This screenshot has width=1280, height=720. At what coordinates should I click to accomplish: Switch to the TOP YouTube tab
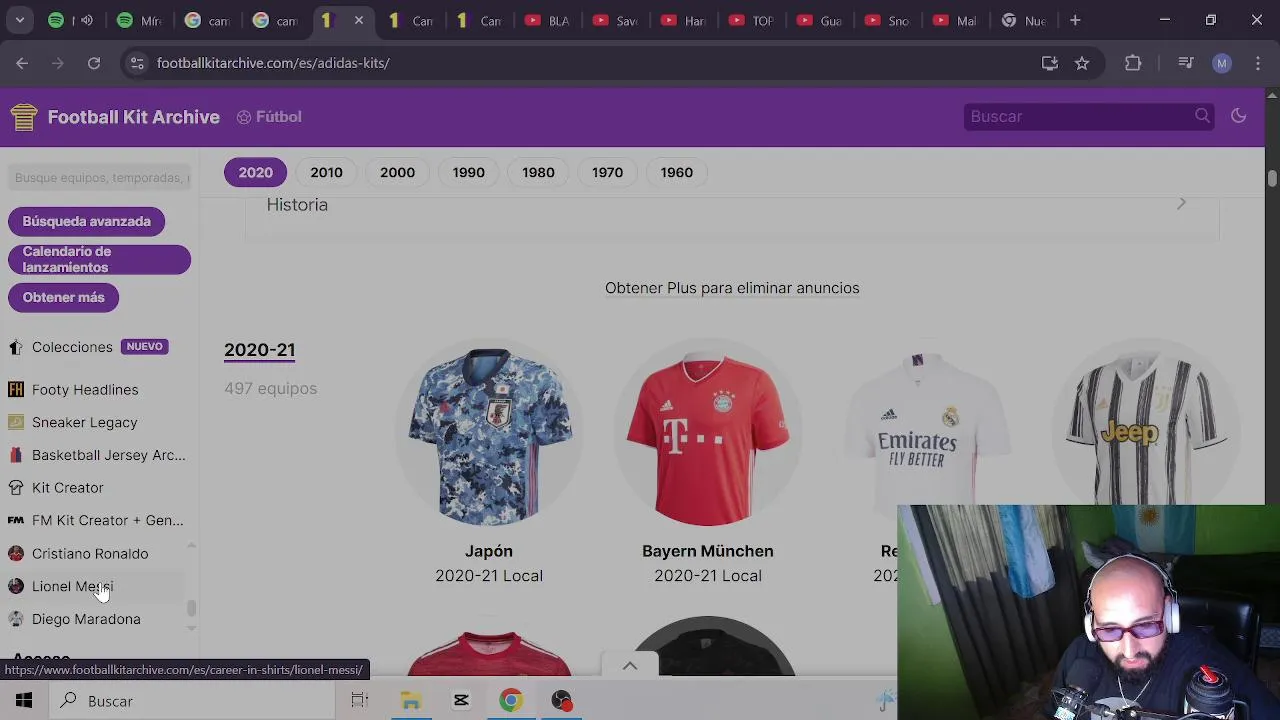[751, 20]
